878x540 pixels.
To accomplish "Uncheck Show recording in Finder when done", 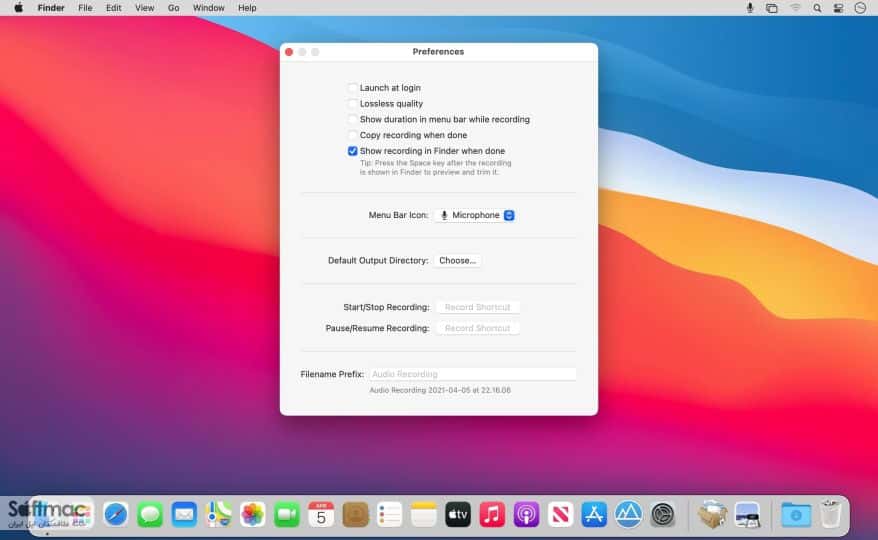I will click(352, 151).
